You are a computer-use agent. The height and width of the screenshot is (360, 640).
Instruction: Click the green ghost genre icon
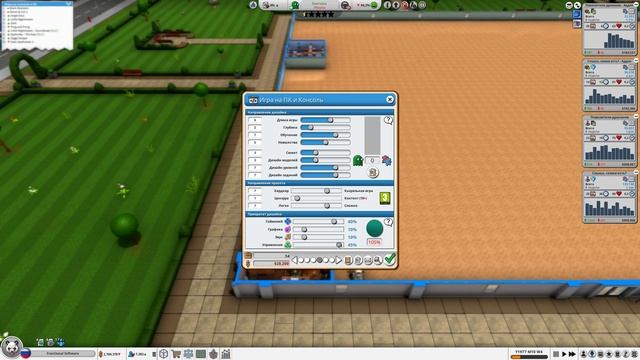click(358, 160)
